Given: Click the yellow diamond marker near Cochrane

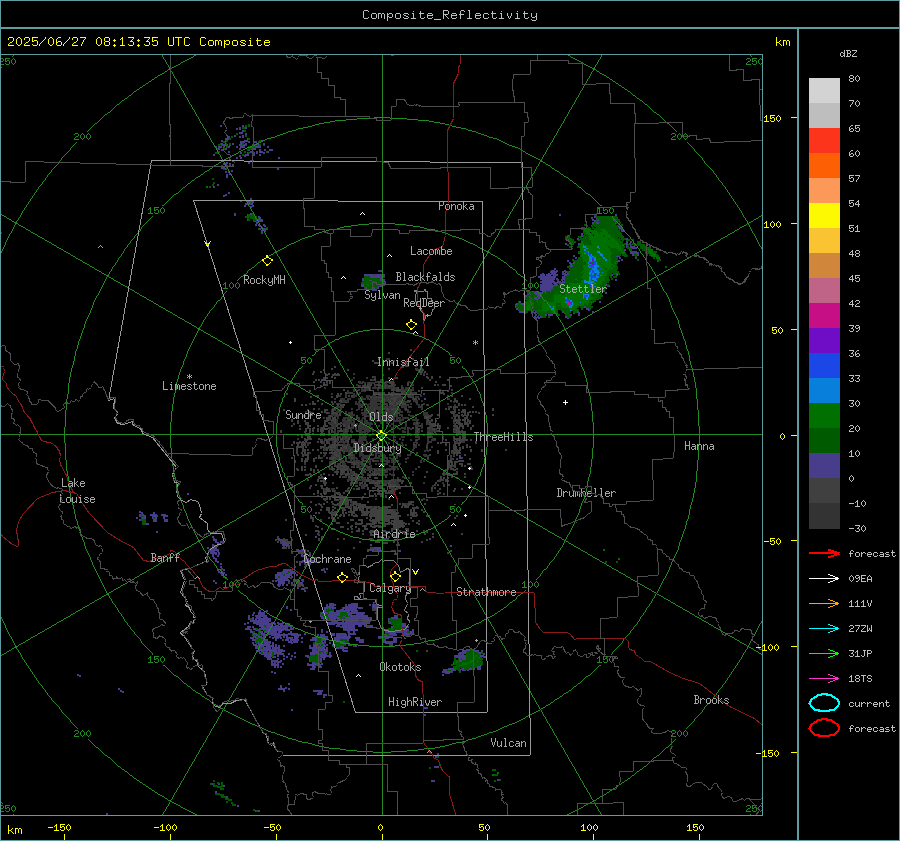Looking at the screenshot, I should 342,577.
